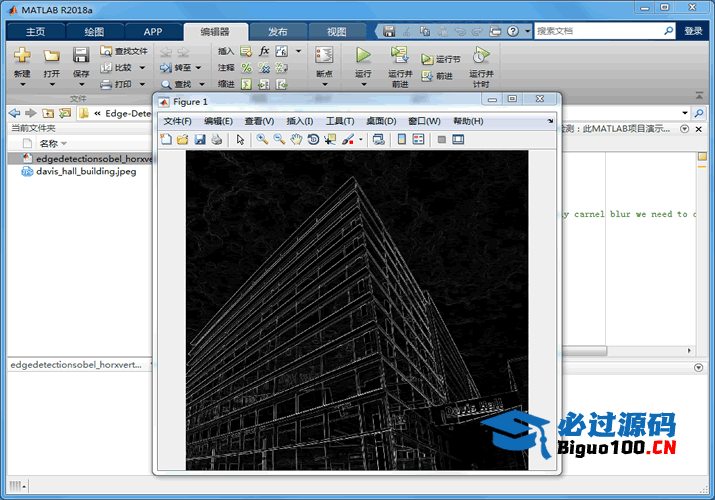Screen dimensions: 715x500
Task: Click the Data Cursor tool
Action: pyautogui.click(x=330, y=139)
